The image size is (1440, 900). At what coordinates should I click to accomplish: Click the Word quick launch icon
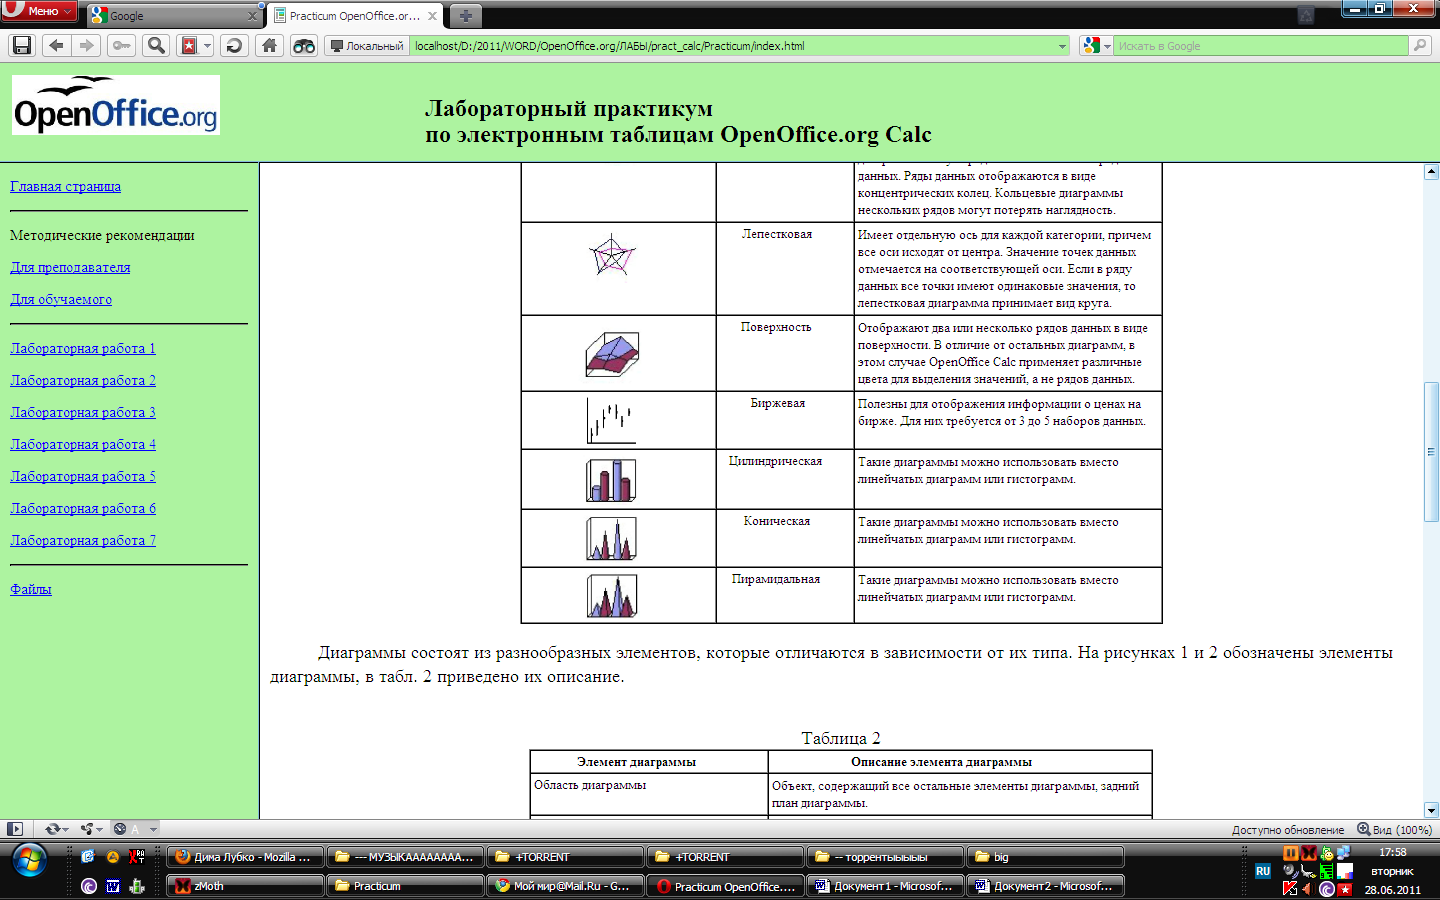pyautogui.click(x=113, y=886)
